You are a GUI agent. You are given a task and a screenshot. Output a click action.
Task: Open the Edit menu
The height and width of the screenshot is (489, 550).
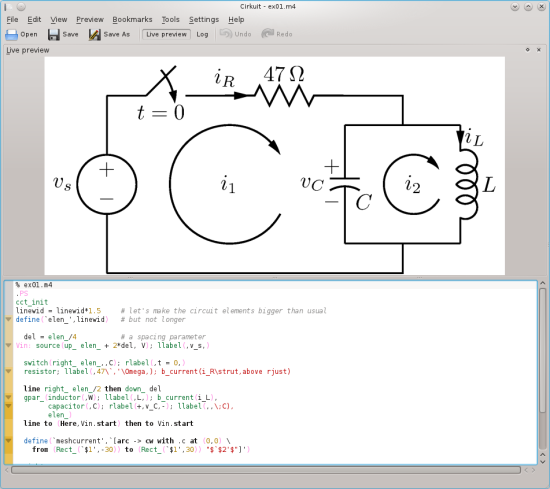click(34, 20)
